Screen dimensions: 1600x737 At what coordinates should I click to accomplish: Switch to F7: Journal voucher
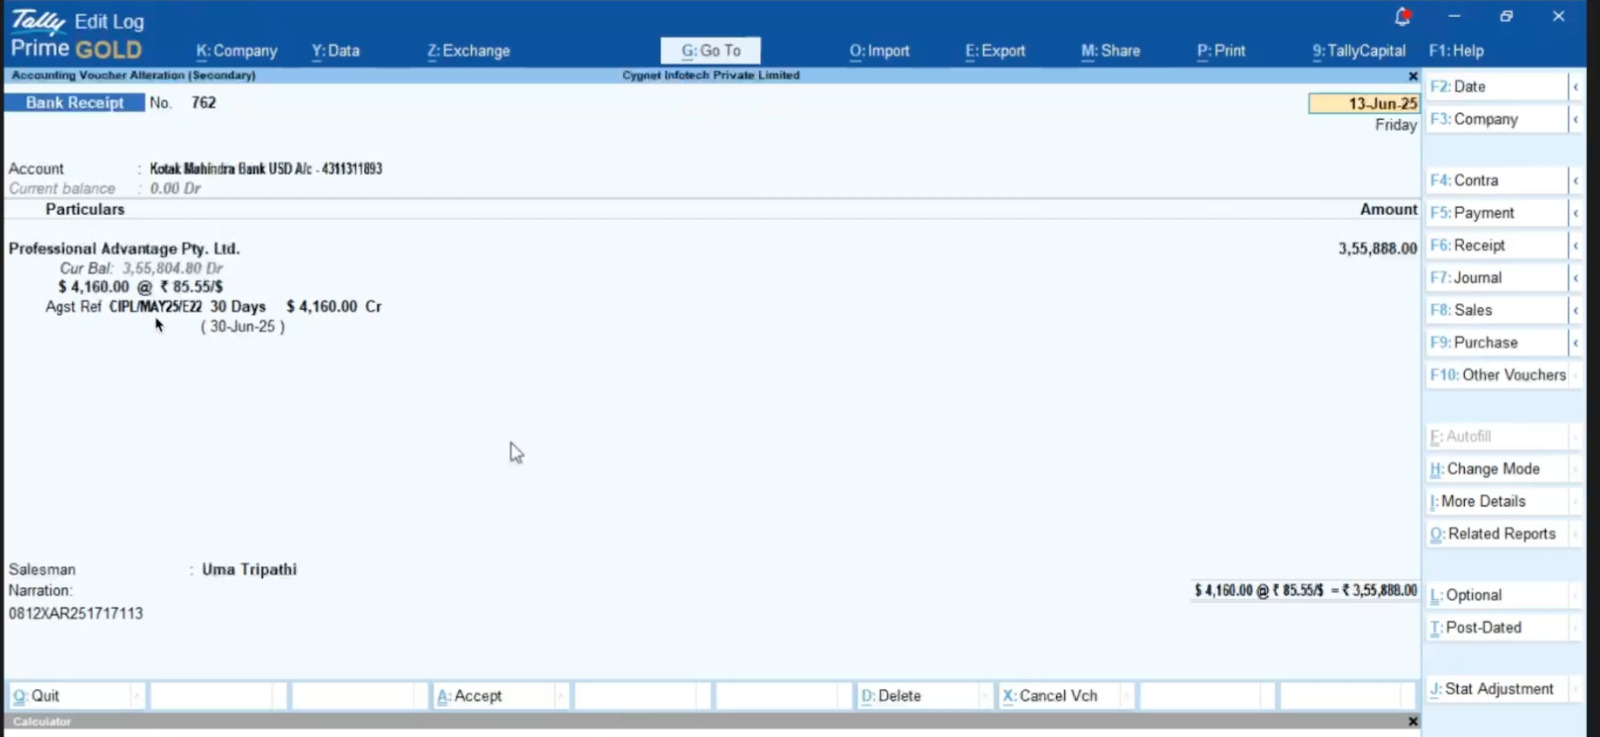1496,278
